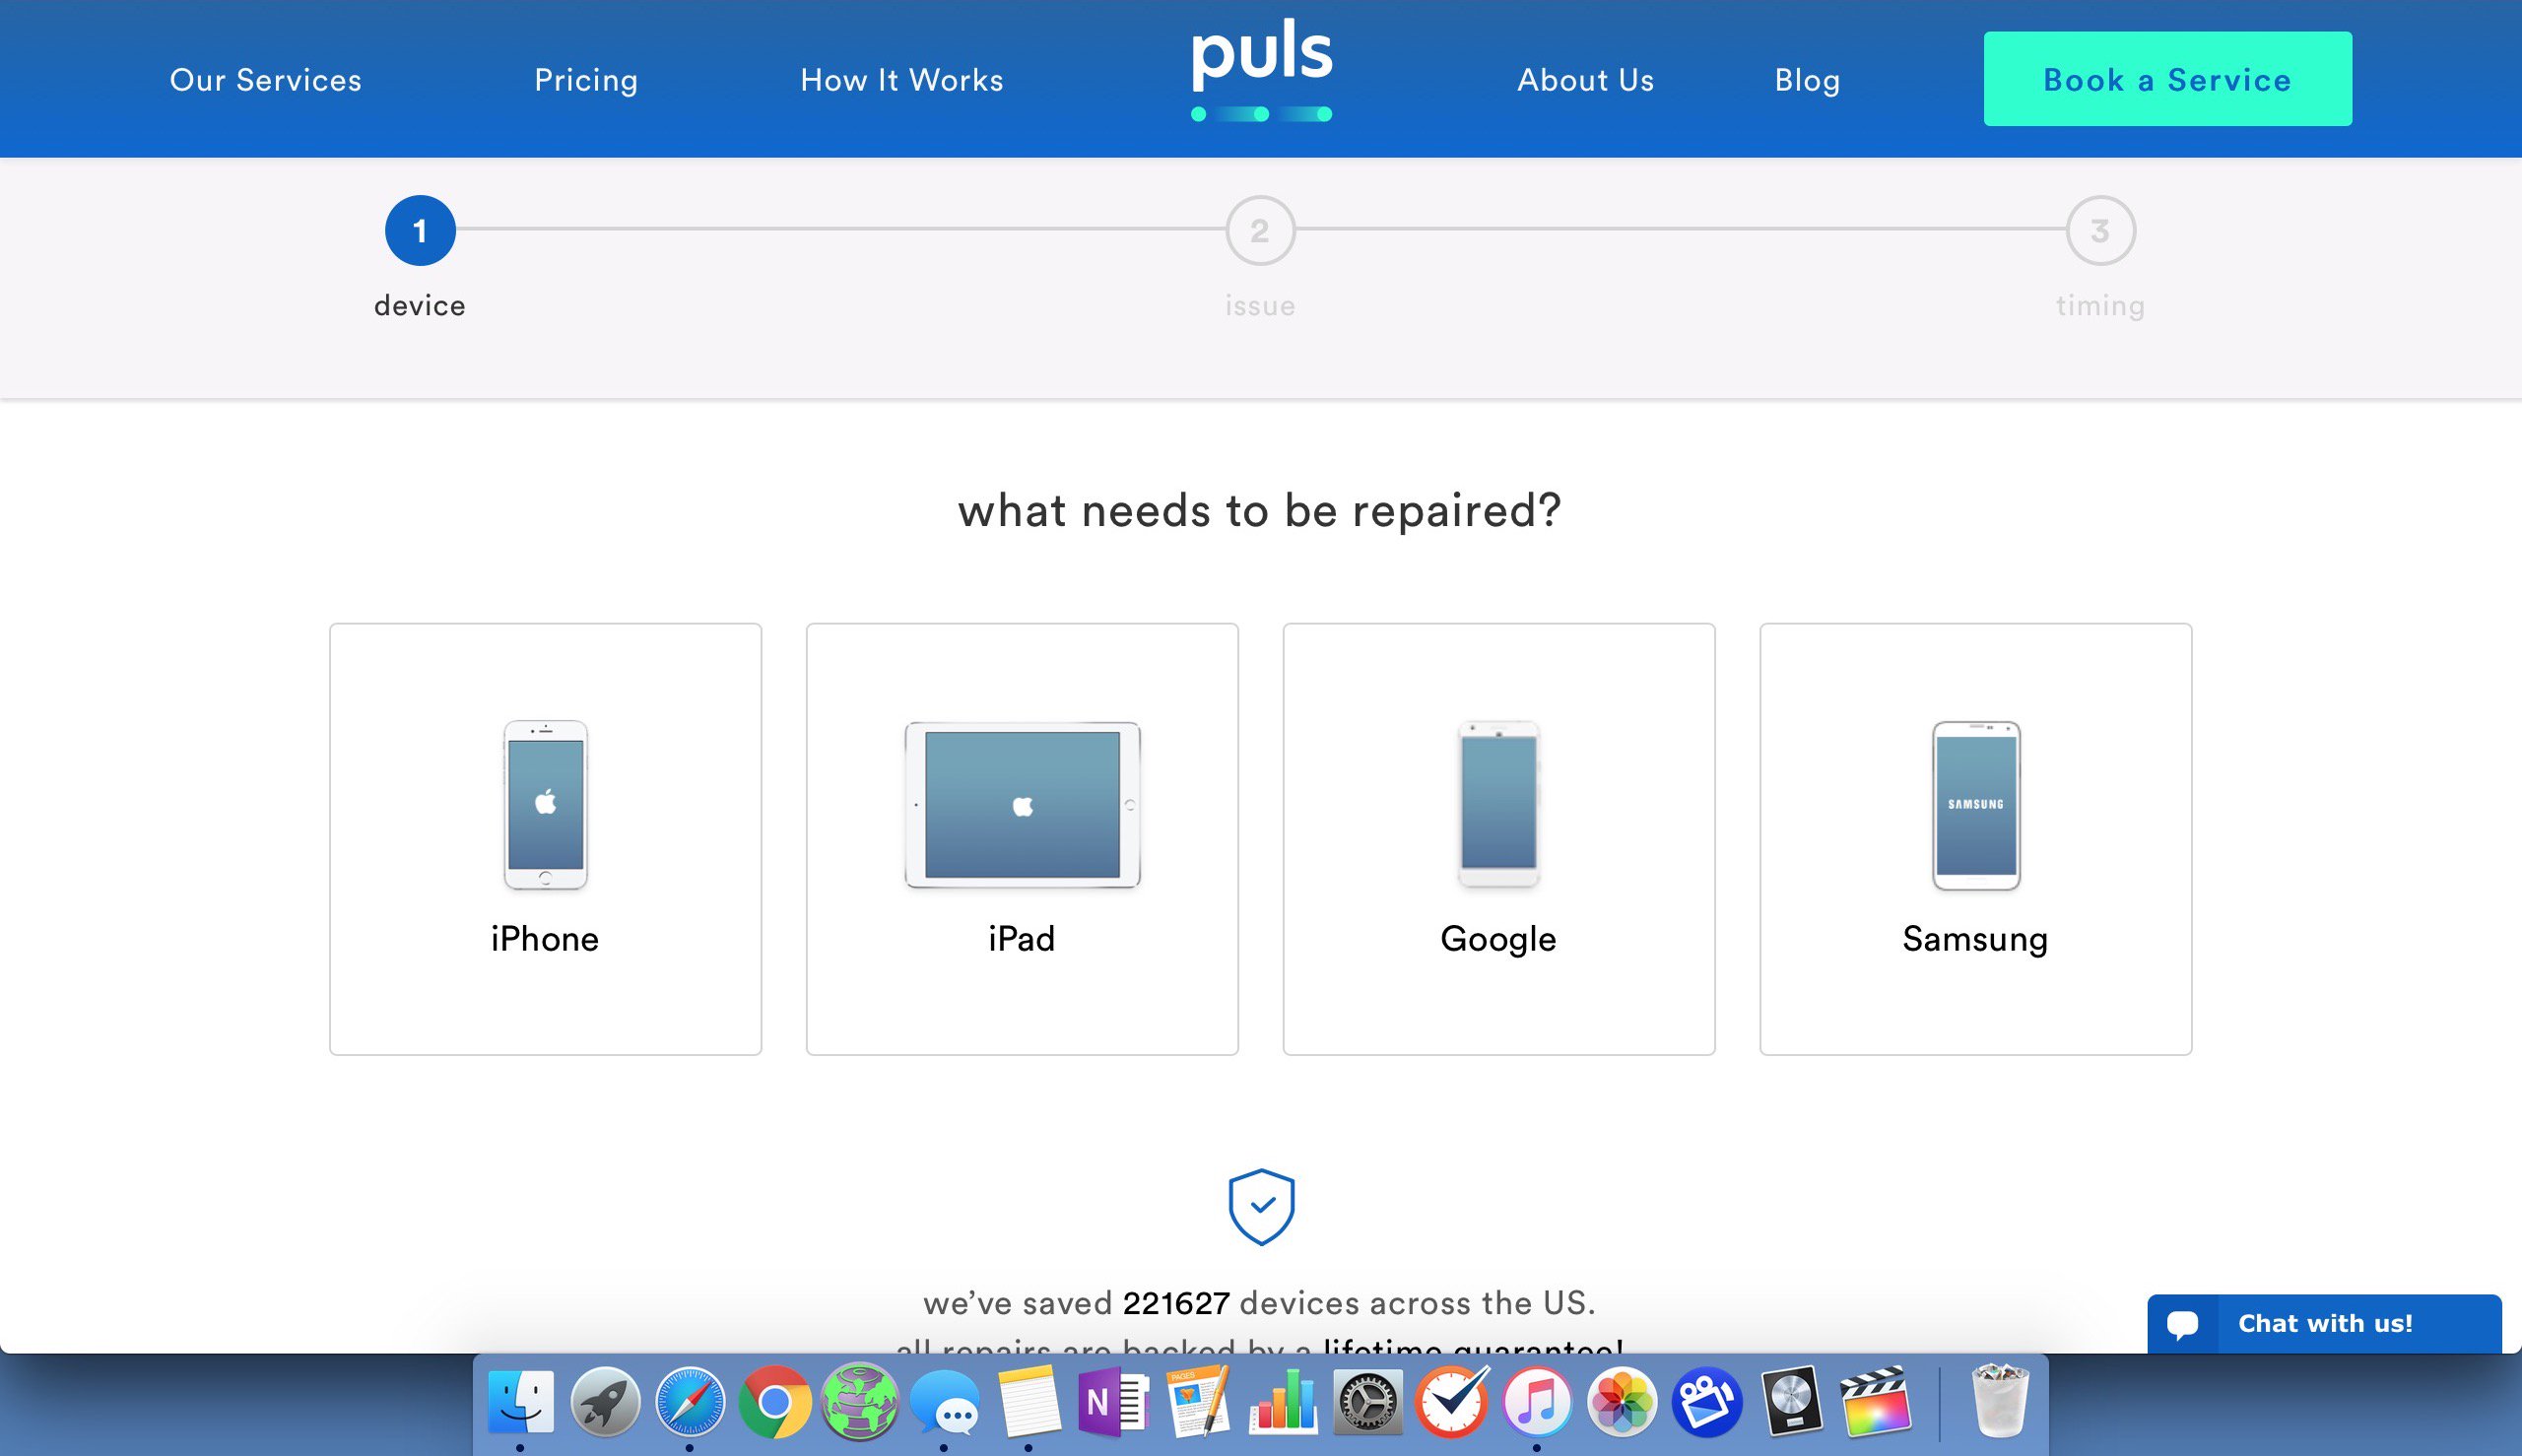Open the blue clapperboard app in dock
The height and width of the screenshot is (1456, 2522).
point(1707,1401)
